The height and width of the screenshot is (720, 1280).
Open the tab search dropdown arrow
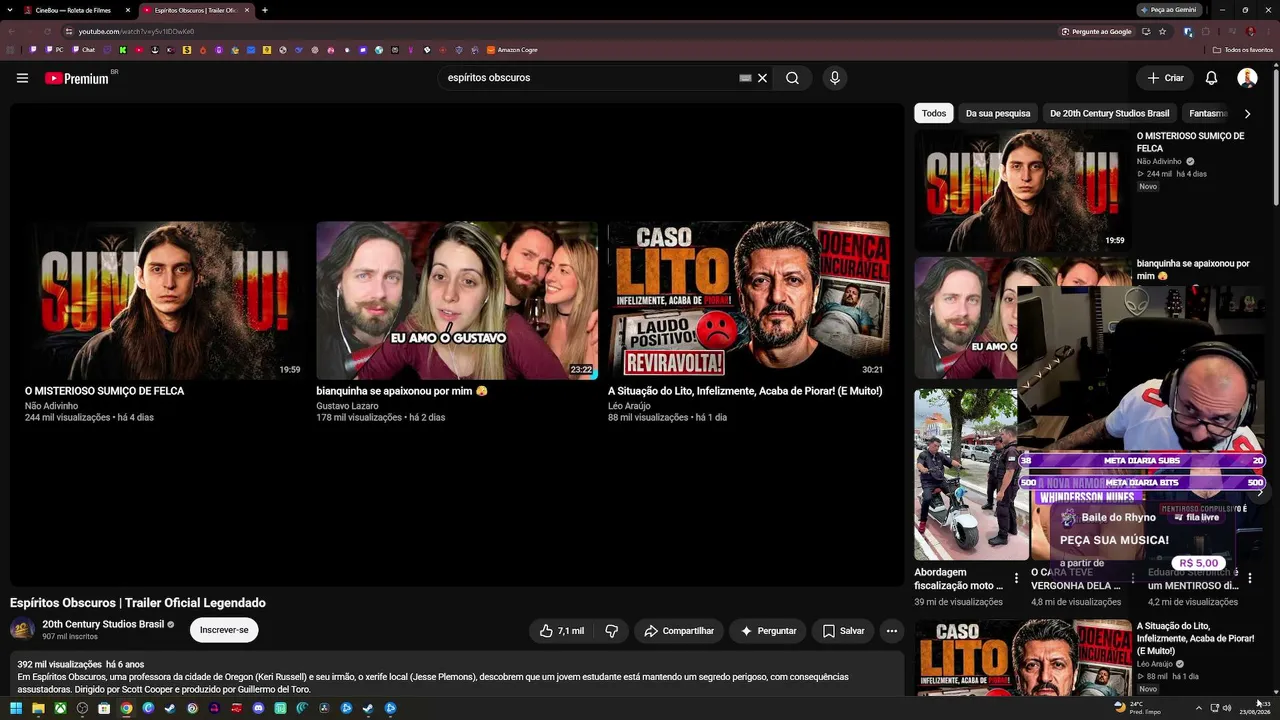tap(11, 10)
